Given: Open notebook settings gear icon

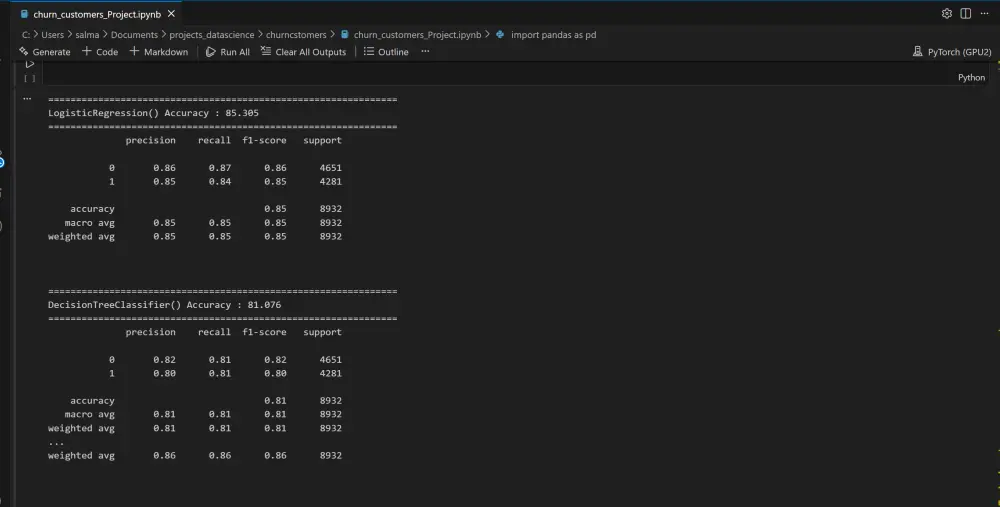Looking at the screenshot, I should [946, 13].
